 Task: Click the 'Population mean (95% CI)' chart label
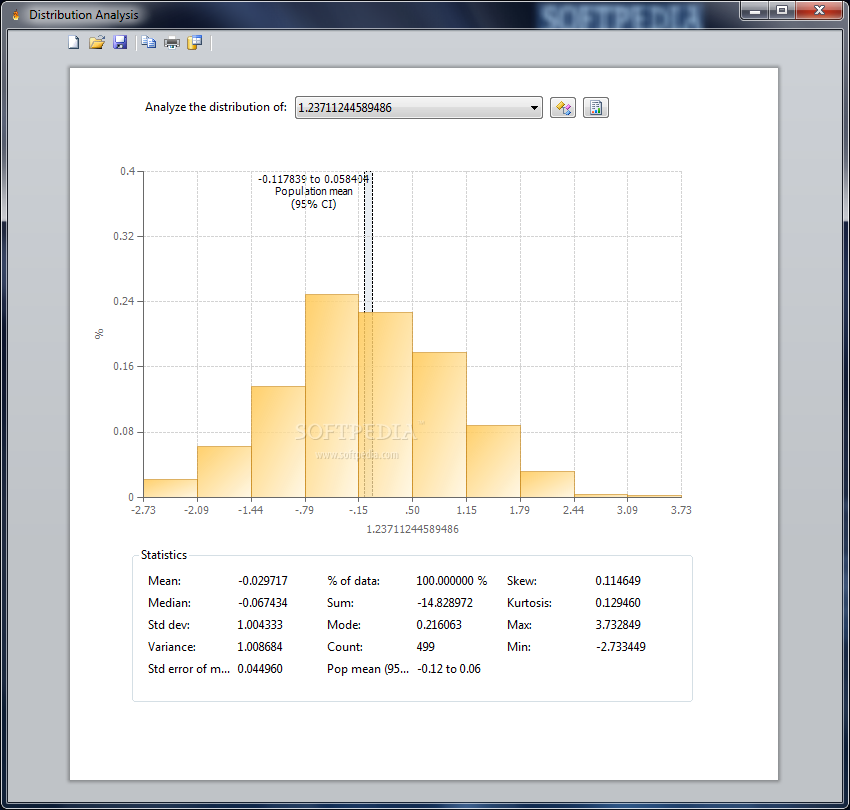click(313, 197)
